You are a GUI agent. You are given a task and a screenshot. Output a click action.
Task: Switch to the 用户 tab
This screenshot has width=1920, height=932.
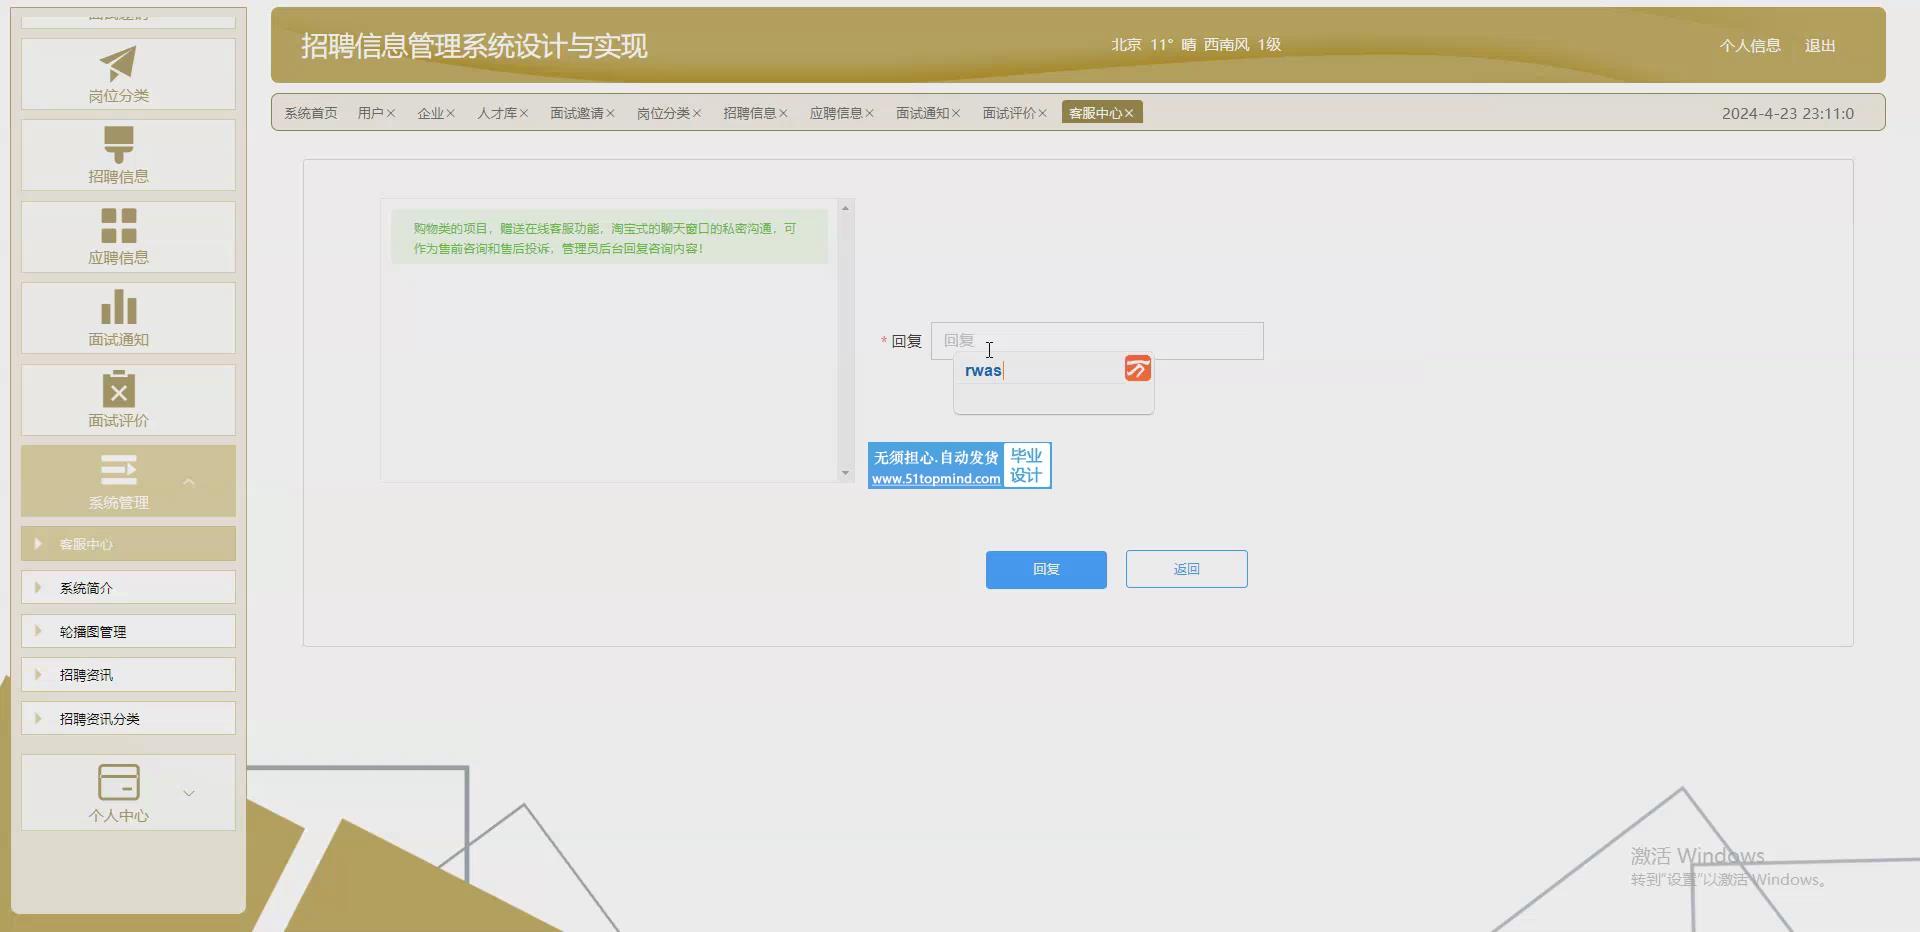pyautogui.click(x=370, y=113)
